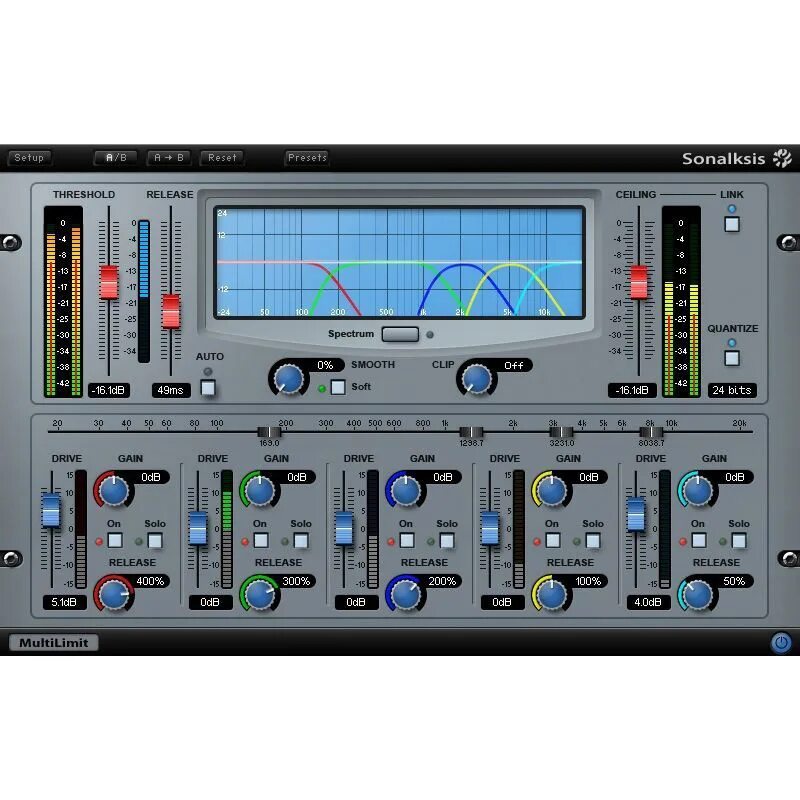Click the red band 5.1dB drive value
Image resolution: width=800 pixels, height=800 pixels.
coord(64,603)
